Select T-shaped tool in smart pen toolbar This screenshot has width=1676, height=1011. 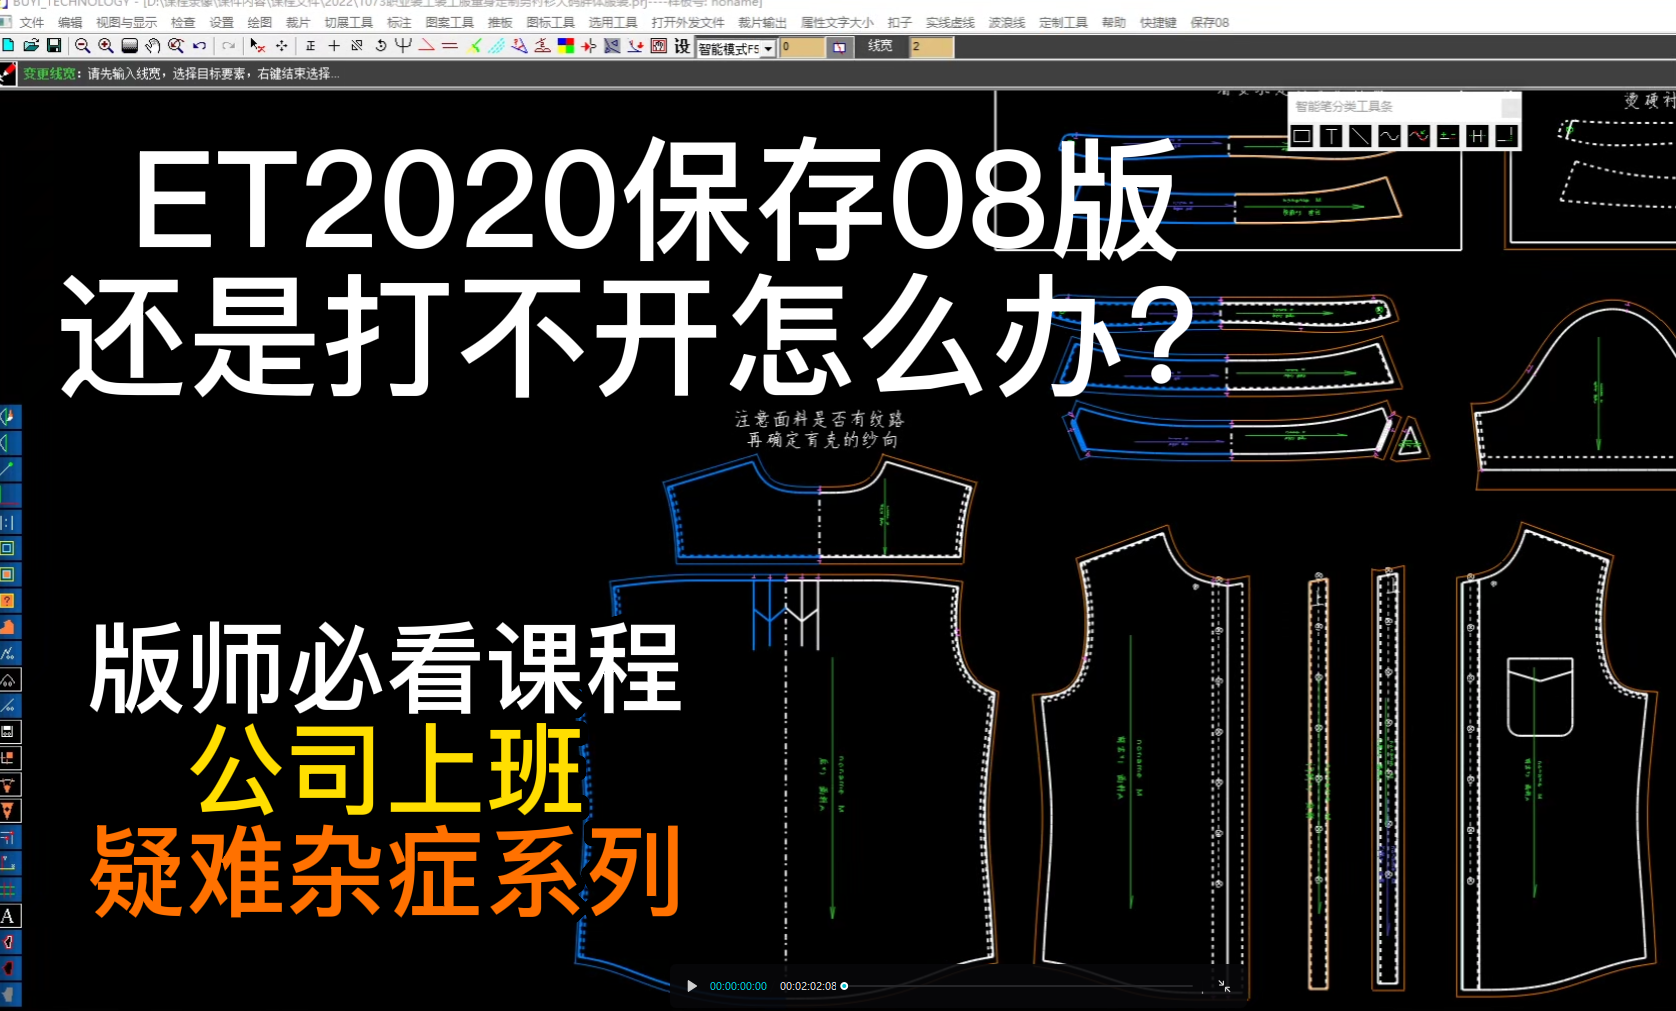click(x=1331, y=136)
